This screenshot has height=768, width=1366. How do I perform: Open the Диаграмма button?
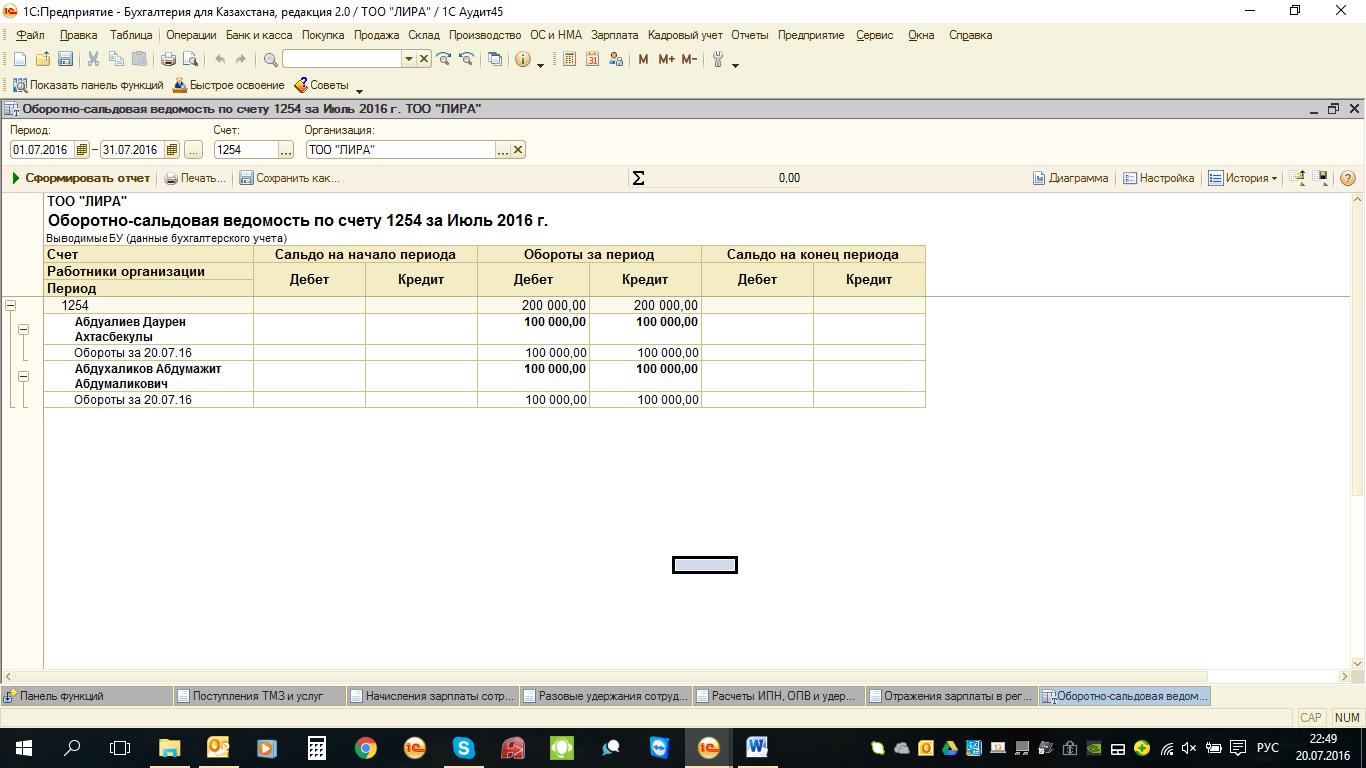1070,178
